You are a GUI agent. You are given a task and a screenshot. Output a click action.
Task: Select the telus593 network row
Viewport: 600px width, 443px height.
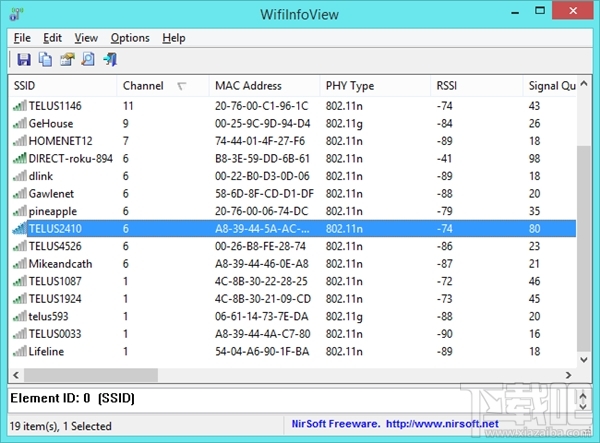click(292, 316)
